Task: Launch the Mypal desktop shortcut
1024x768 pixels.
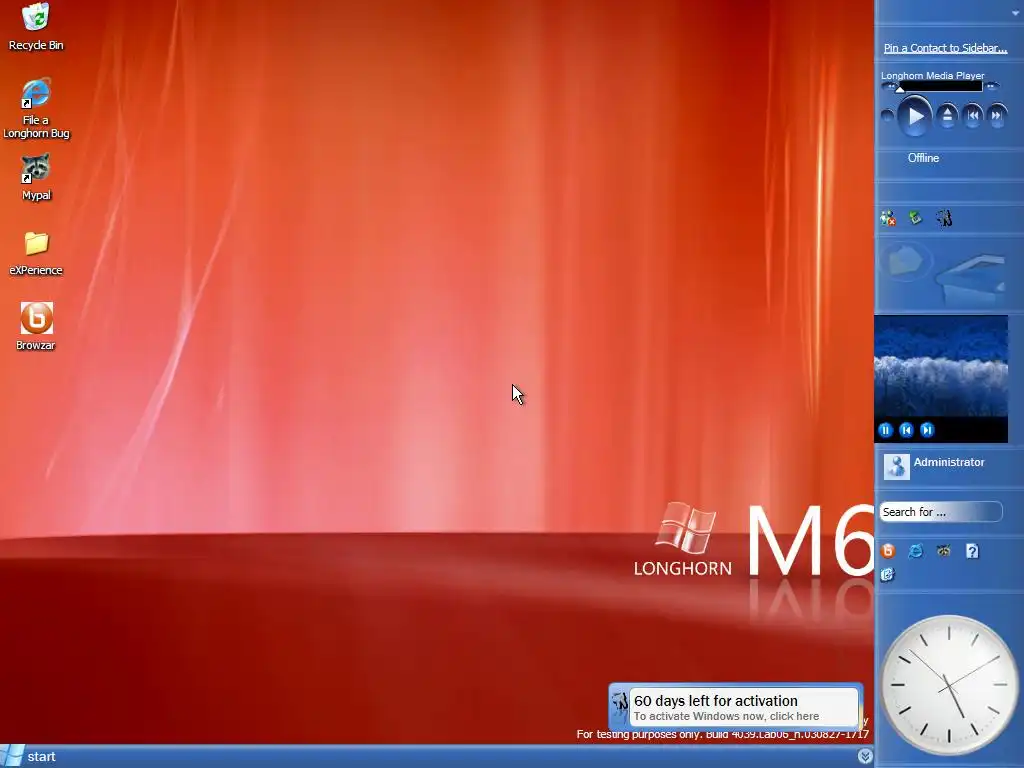Action: 36,178
